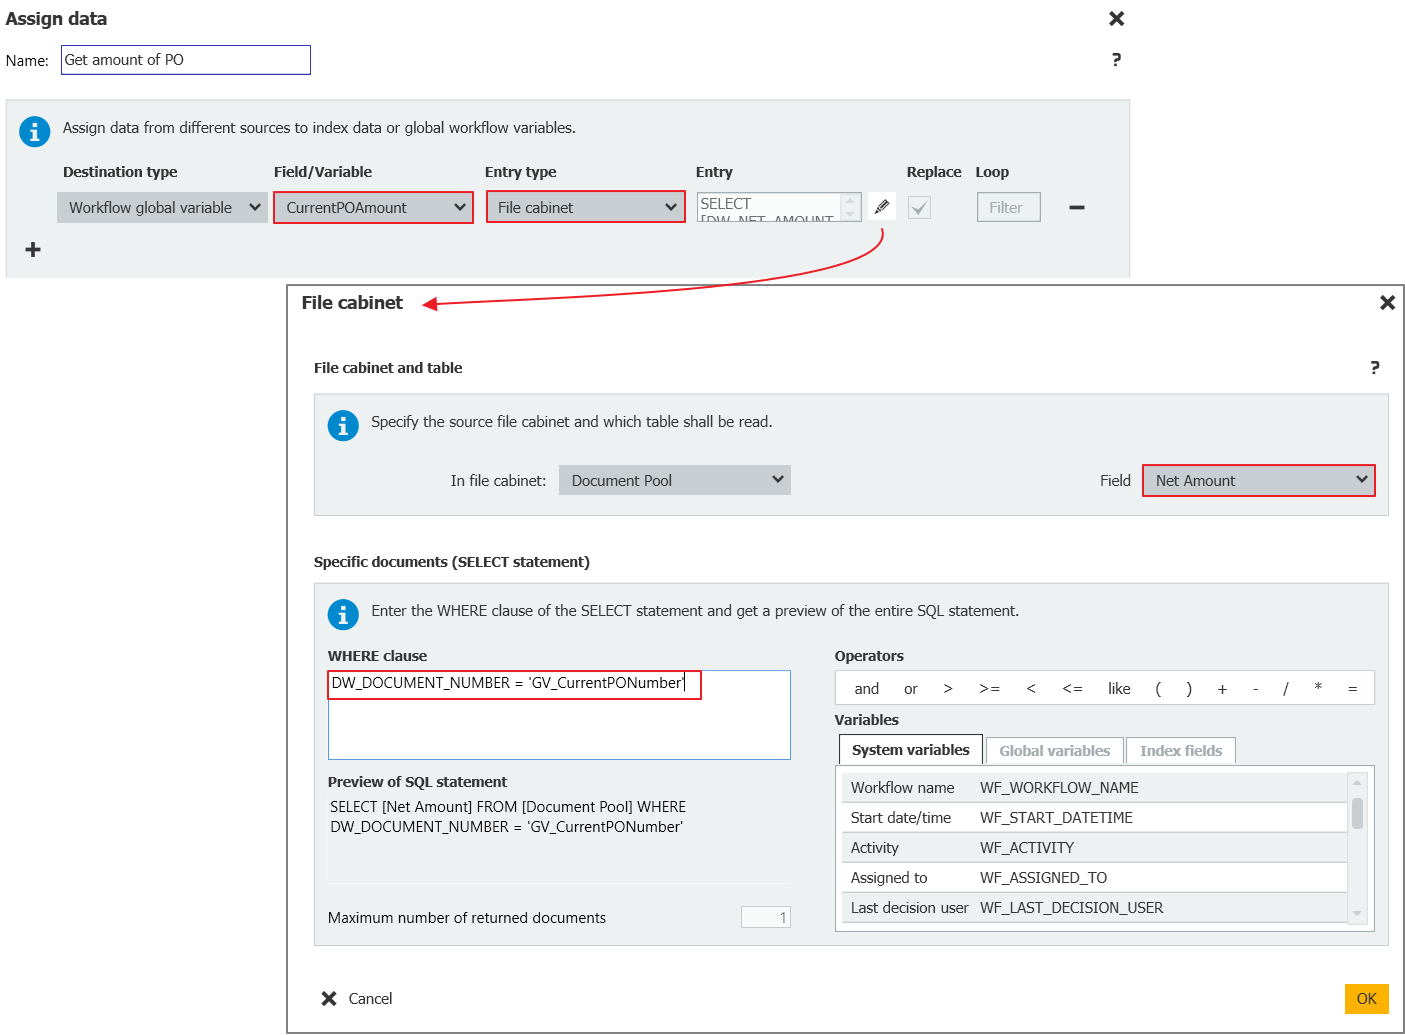Insert the 'like' operator
The height and width of the screenshot is (1035, 1405).
tap(1119, 688)
